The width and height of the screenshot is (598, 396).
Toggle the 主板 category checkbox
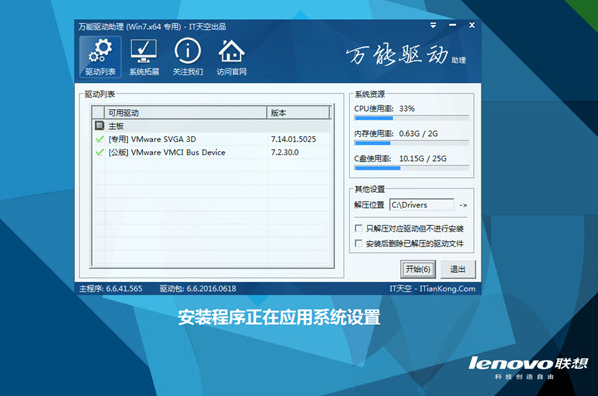pyautogui.click(x=100, y=126)
